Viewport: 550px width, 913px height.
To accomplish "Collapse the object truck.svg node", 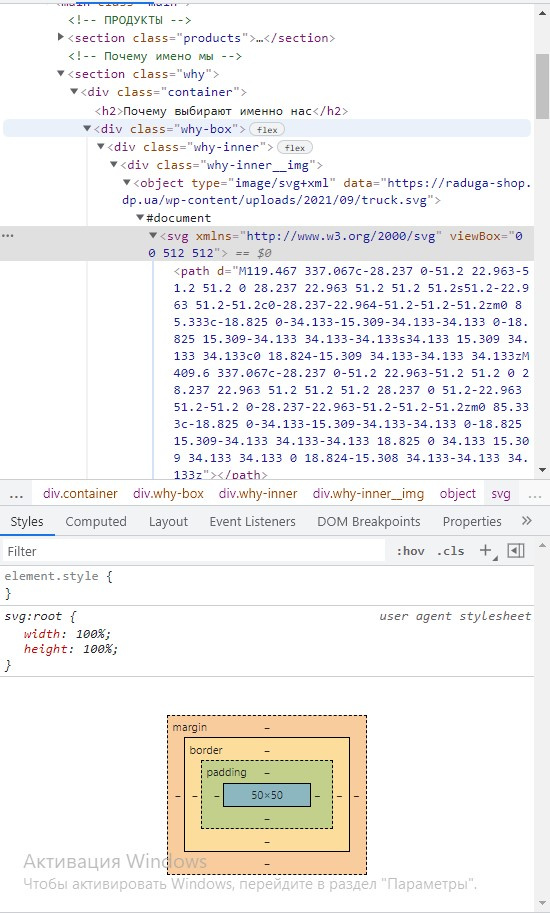I will [127, 182].
